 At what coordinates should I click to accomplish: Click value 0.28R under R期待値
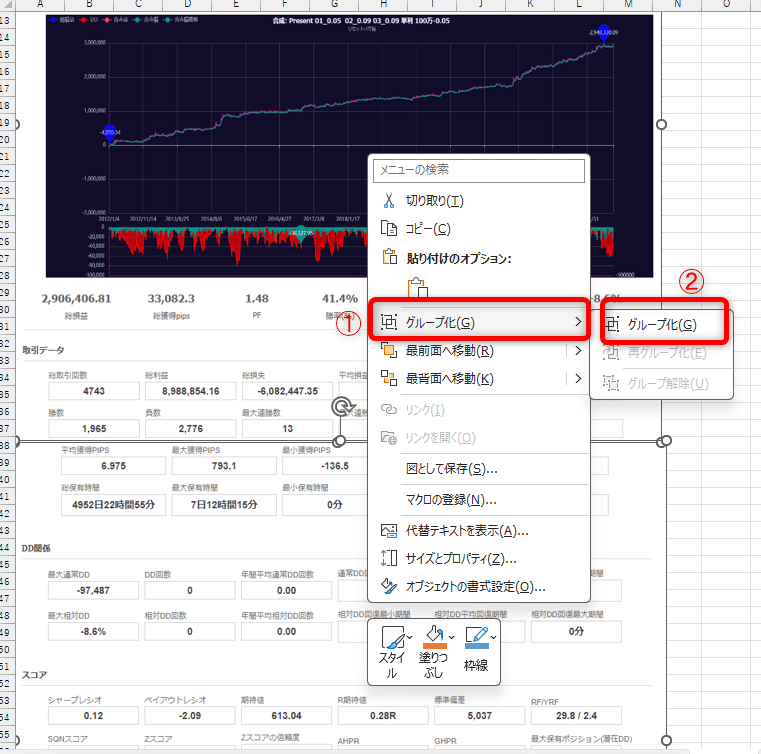[x=383, y=716]
